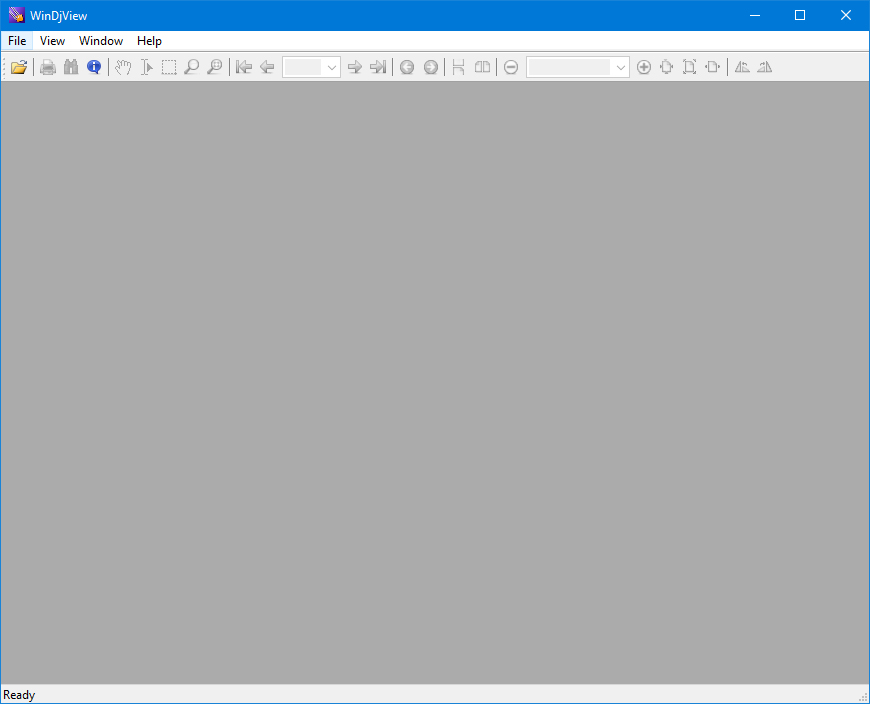Image resolution: width=870 pixels, height=704 pixels.
Task: Toggle the facing pages book icon
Action: (482, 67)
